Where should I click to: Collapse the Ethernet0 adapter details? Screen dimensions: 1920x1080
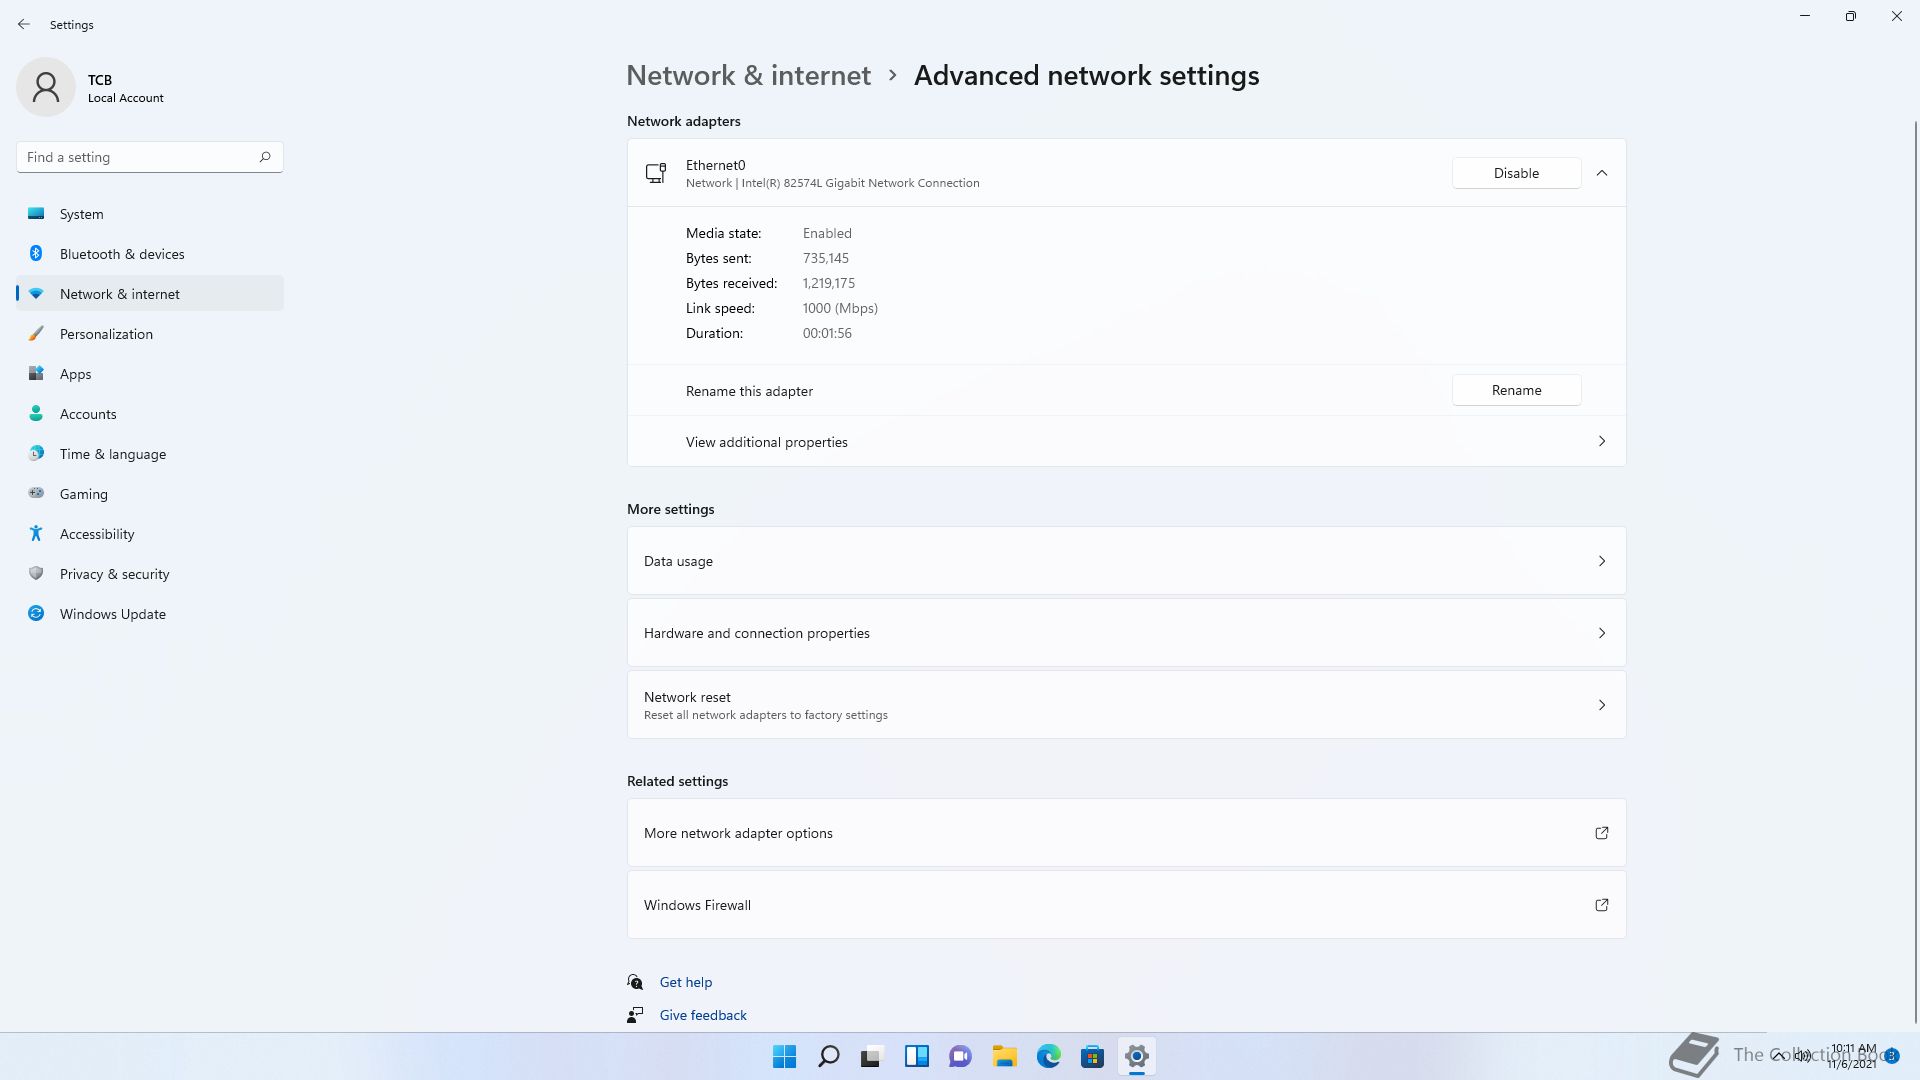click(1601, 173)
